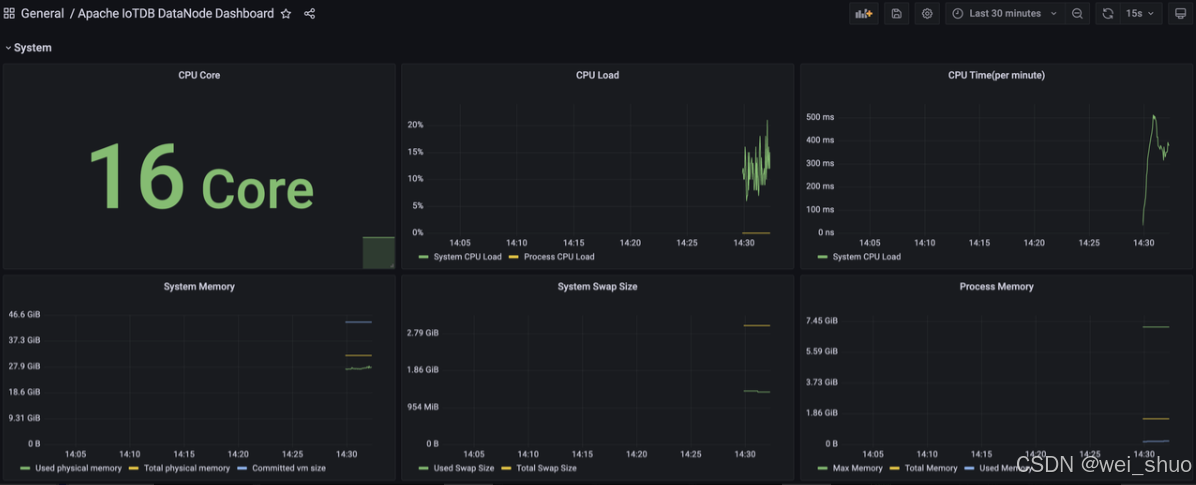
Task: Toggle Used physical memory series visibility
Action: point(78,468)
